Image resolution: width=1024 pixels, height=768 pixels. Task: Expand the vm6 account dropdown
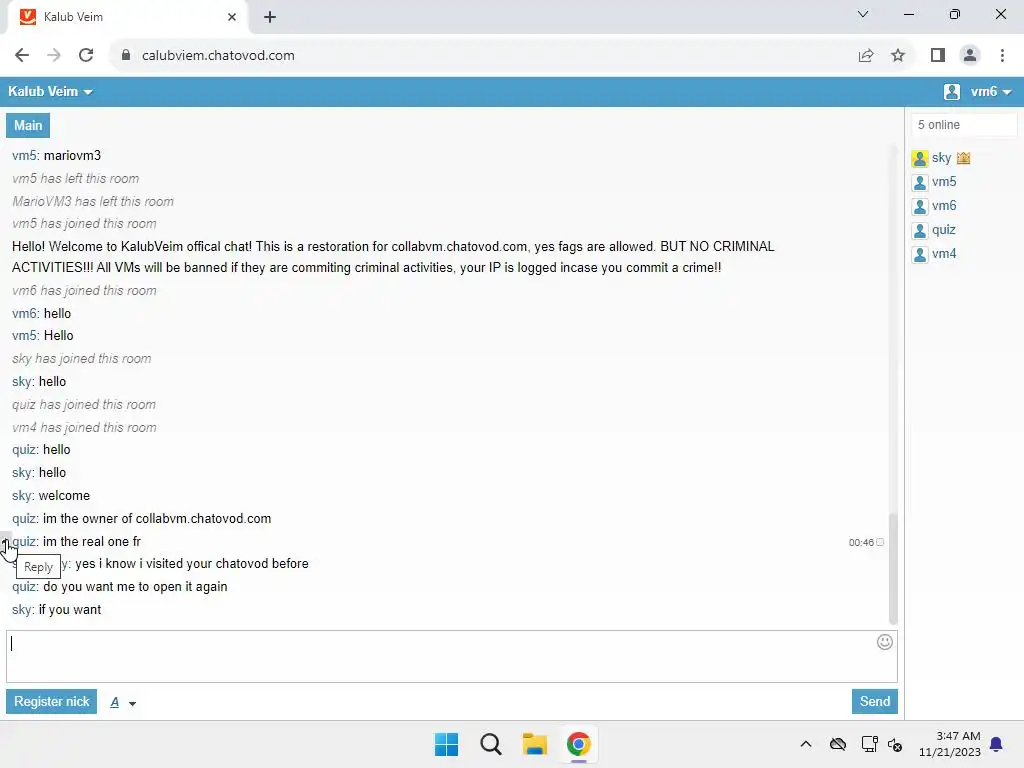991,91
